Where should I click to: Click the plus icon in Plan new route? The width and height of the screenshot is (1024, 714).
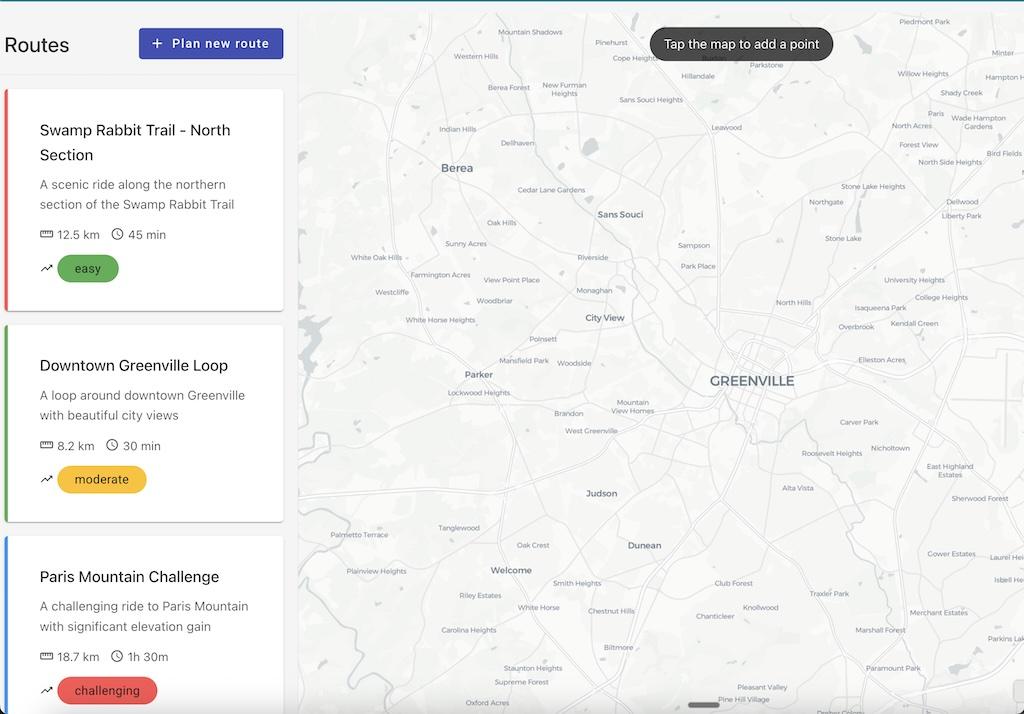click(x=157, y=43)
